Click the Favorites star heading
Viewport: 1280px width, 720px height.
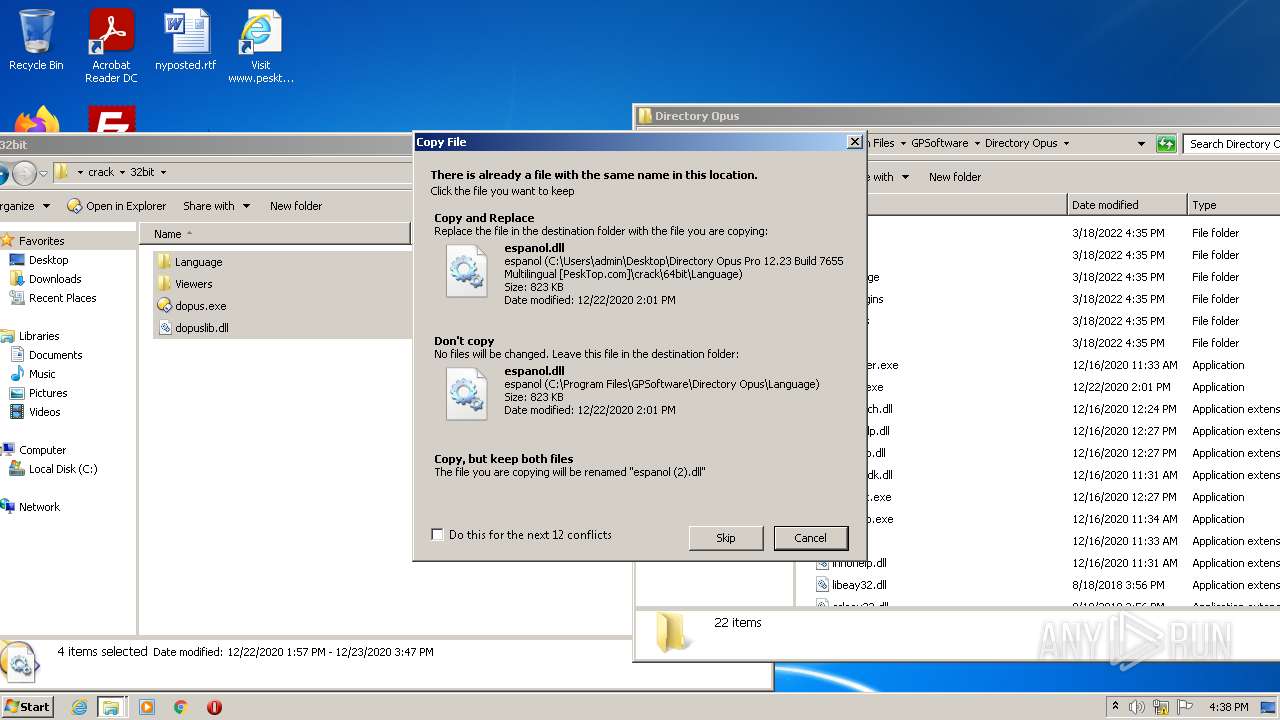pos(41,241)
